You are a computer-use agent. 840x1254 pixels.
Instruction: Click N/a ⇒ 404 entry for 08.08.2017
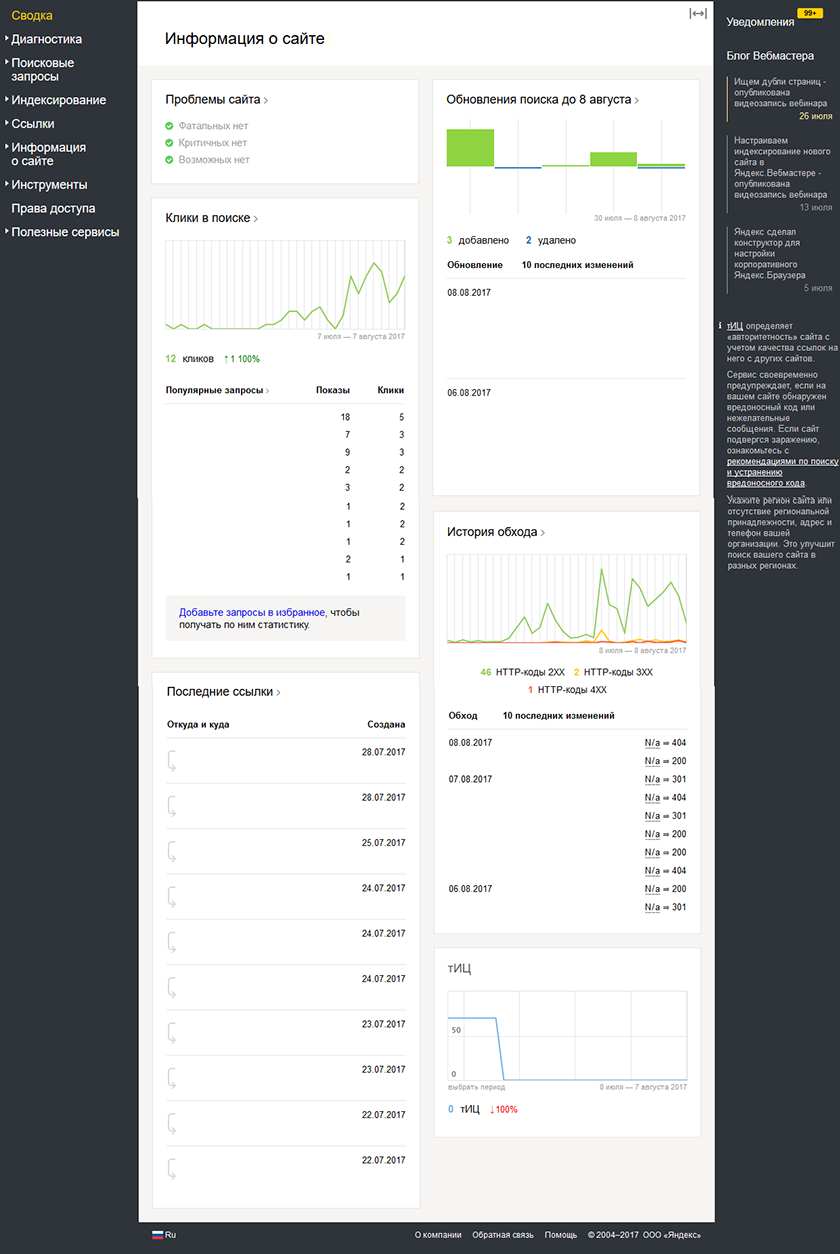pyautogui.click(x=666, y=743)
